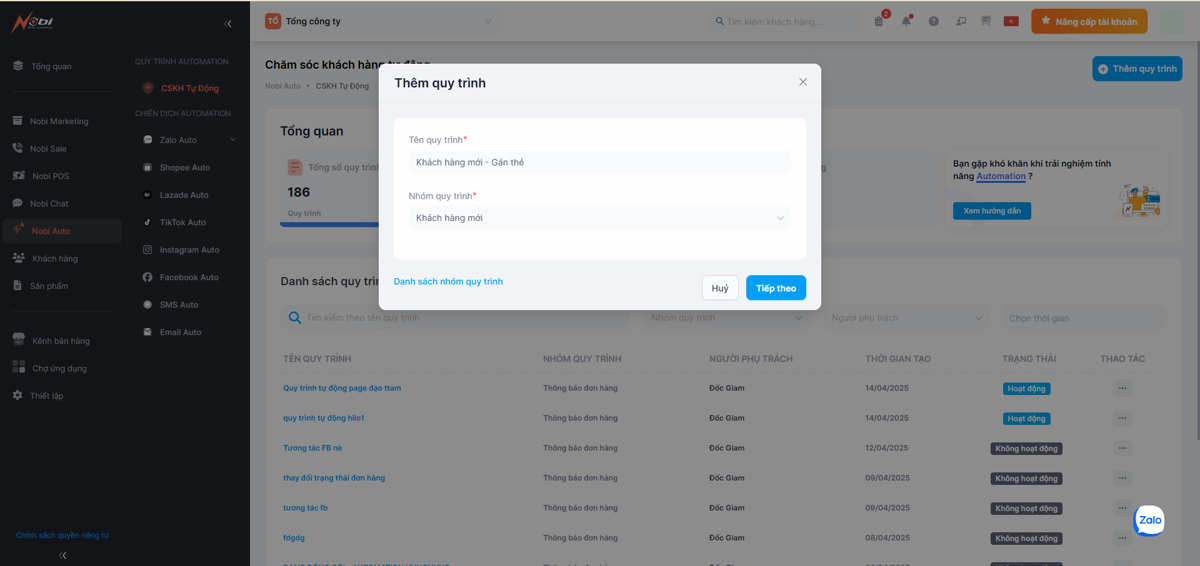The height and width of the screenshot is (566, 1200).
Task: Collapse the automation sidebar panel
Action: point(228,23)
